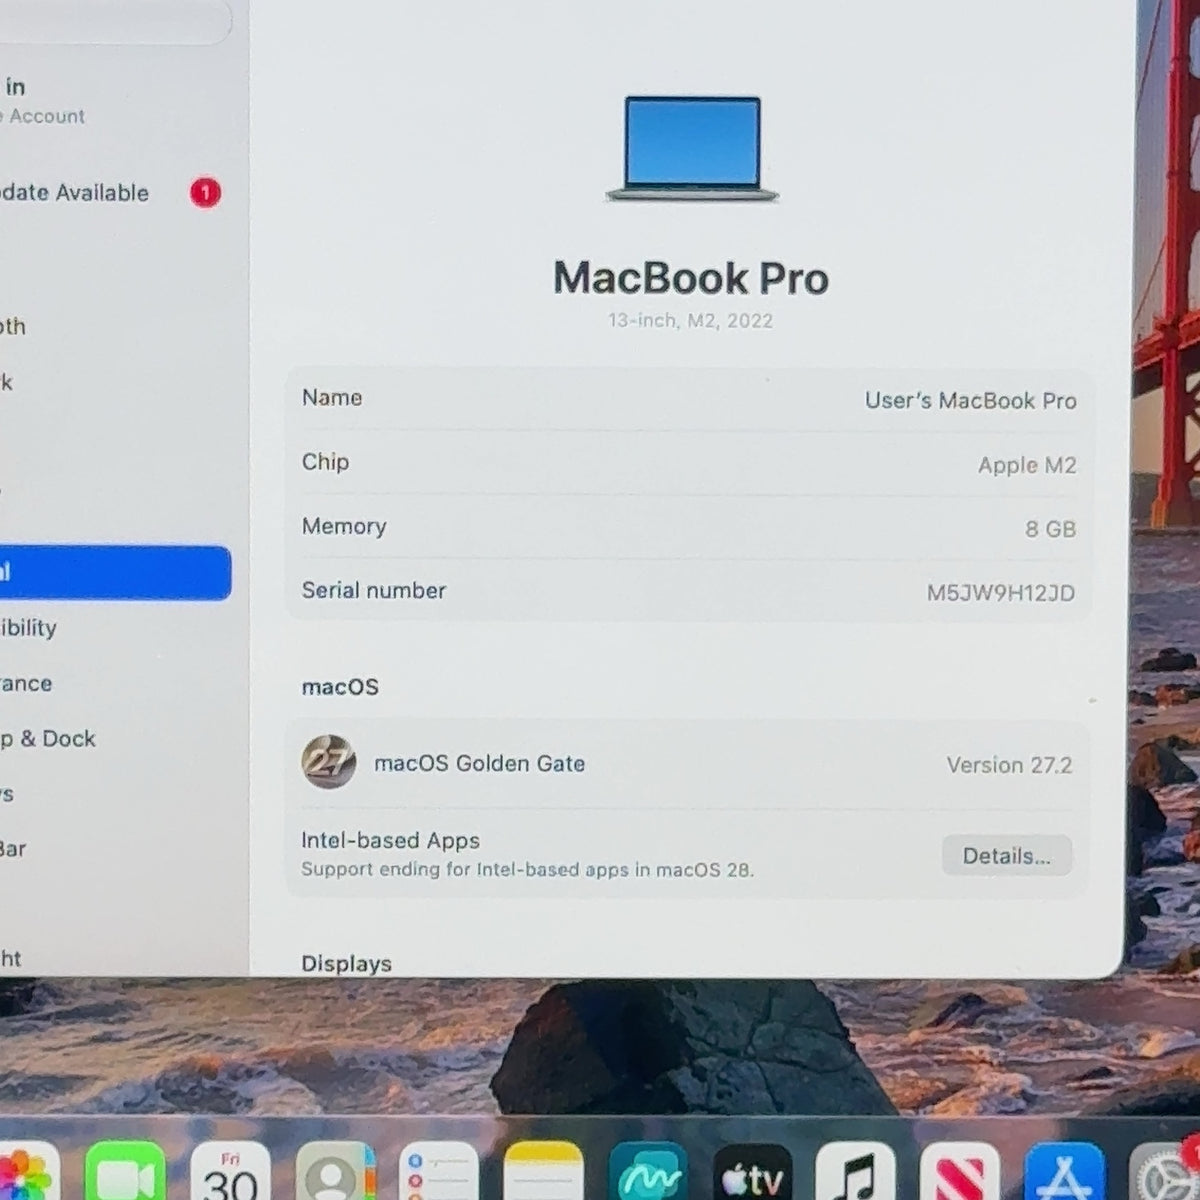Launch the Reminders app from the Dock
The width and height of the screenshot is (1200, 1200).
click(x=439, y=1172)
